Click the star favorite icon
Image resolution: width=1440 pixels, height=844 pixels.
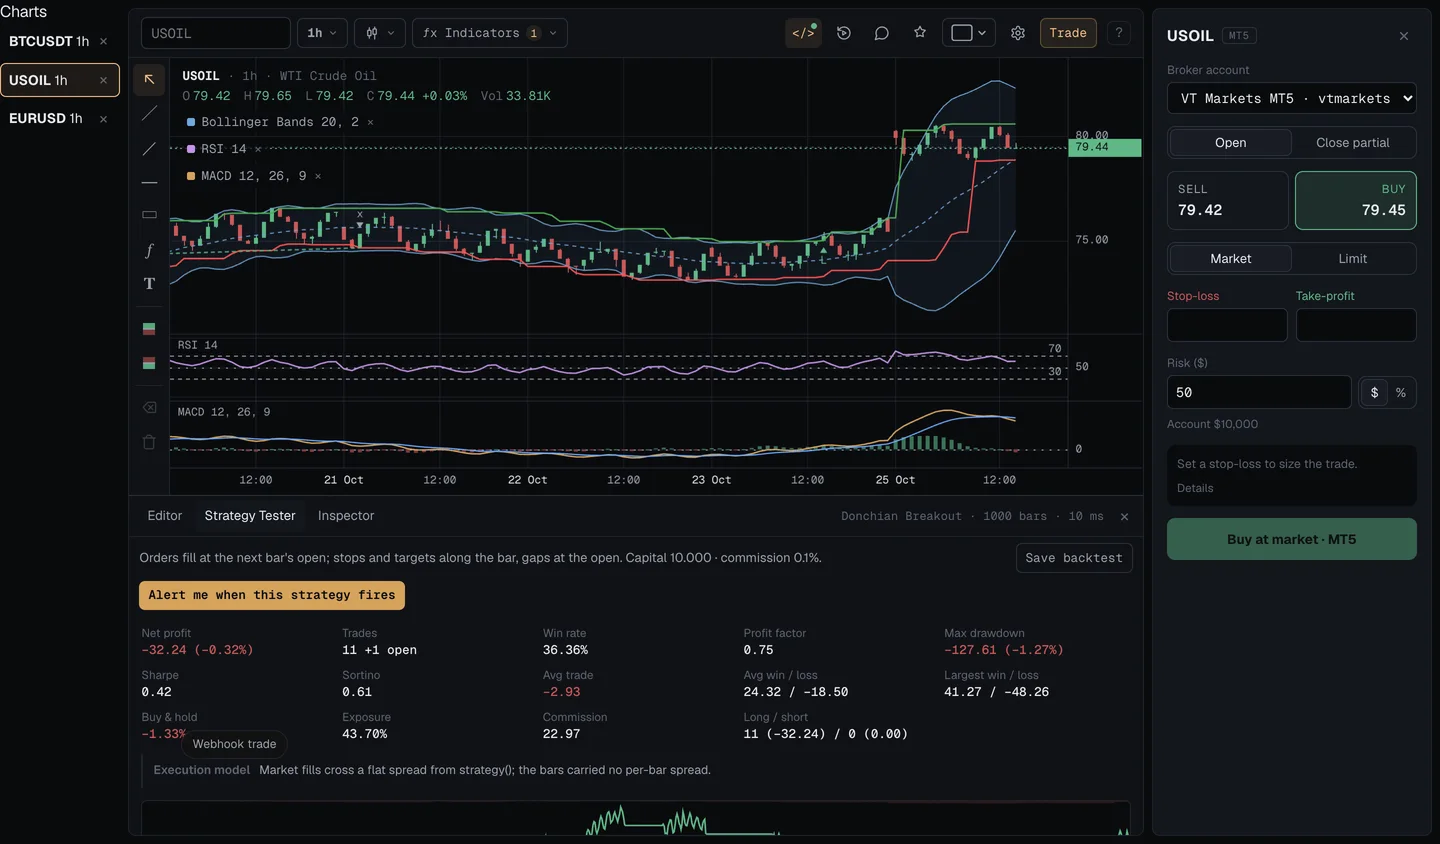point(920,33)
